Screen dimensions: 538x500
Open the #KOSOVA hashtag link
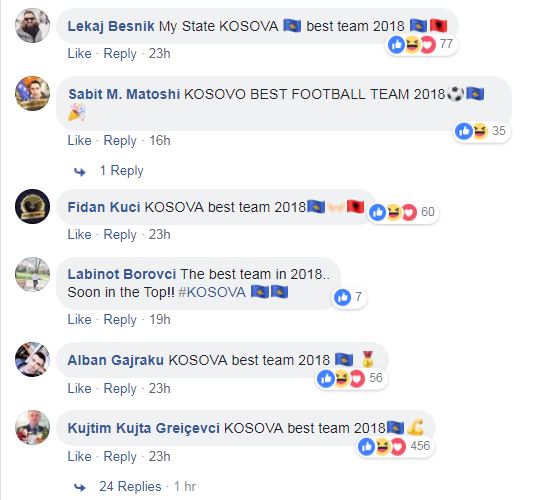click(212, 292)
